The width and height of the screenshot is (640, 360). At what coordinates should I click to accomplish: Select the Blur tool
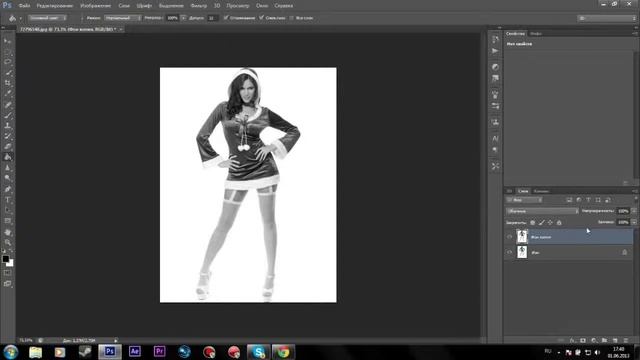click(x=7, y=168)
